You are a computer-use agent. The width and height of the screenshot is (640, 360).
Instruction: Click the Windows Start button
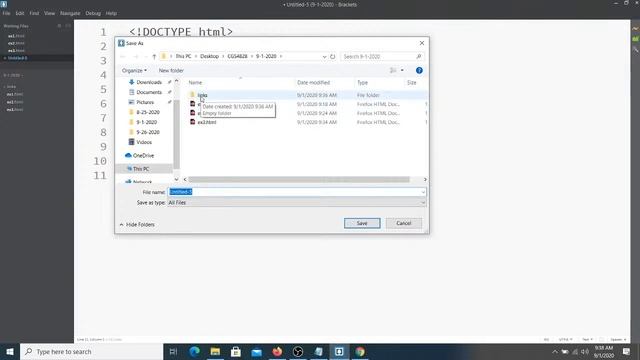pos(10,351)
